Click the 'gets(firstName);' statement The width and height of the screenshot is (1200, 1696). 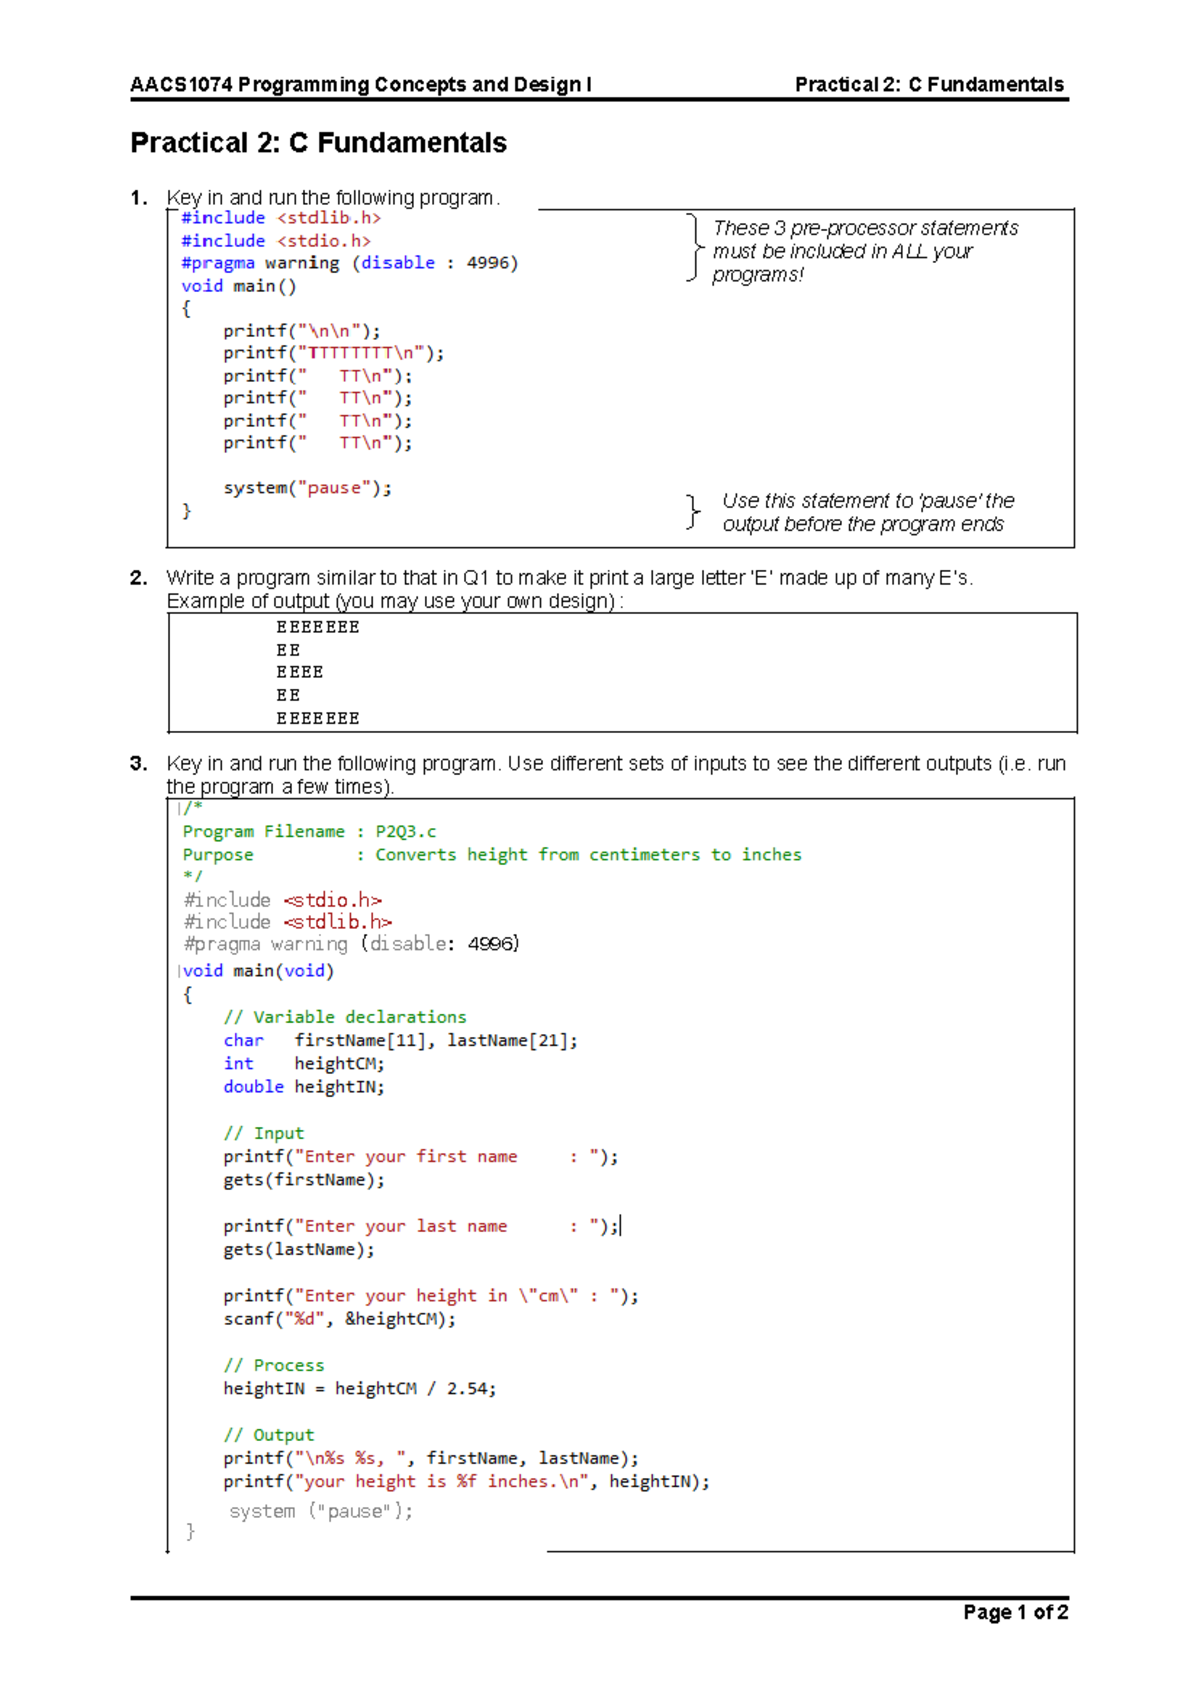click(x=303, y=1180)
